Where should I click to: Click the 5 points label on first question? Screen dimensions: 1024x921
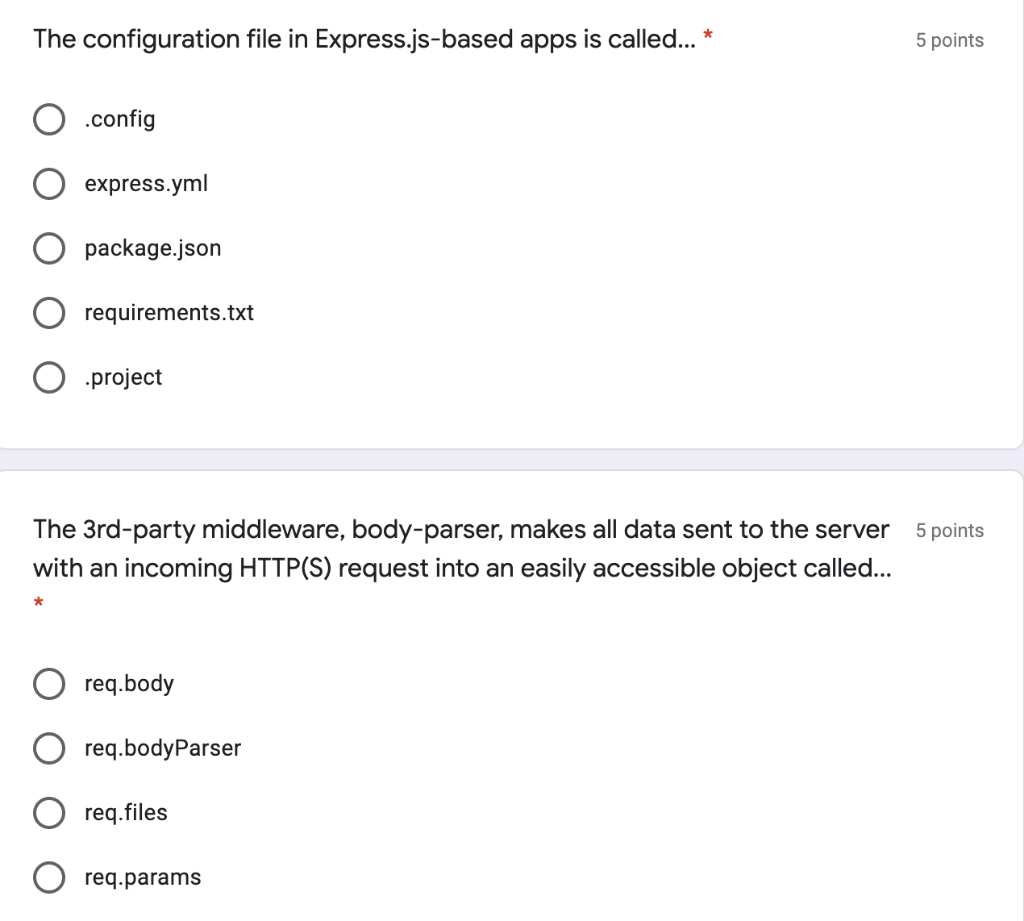(948, 40)
